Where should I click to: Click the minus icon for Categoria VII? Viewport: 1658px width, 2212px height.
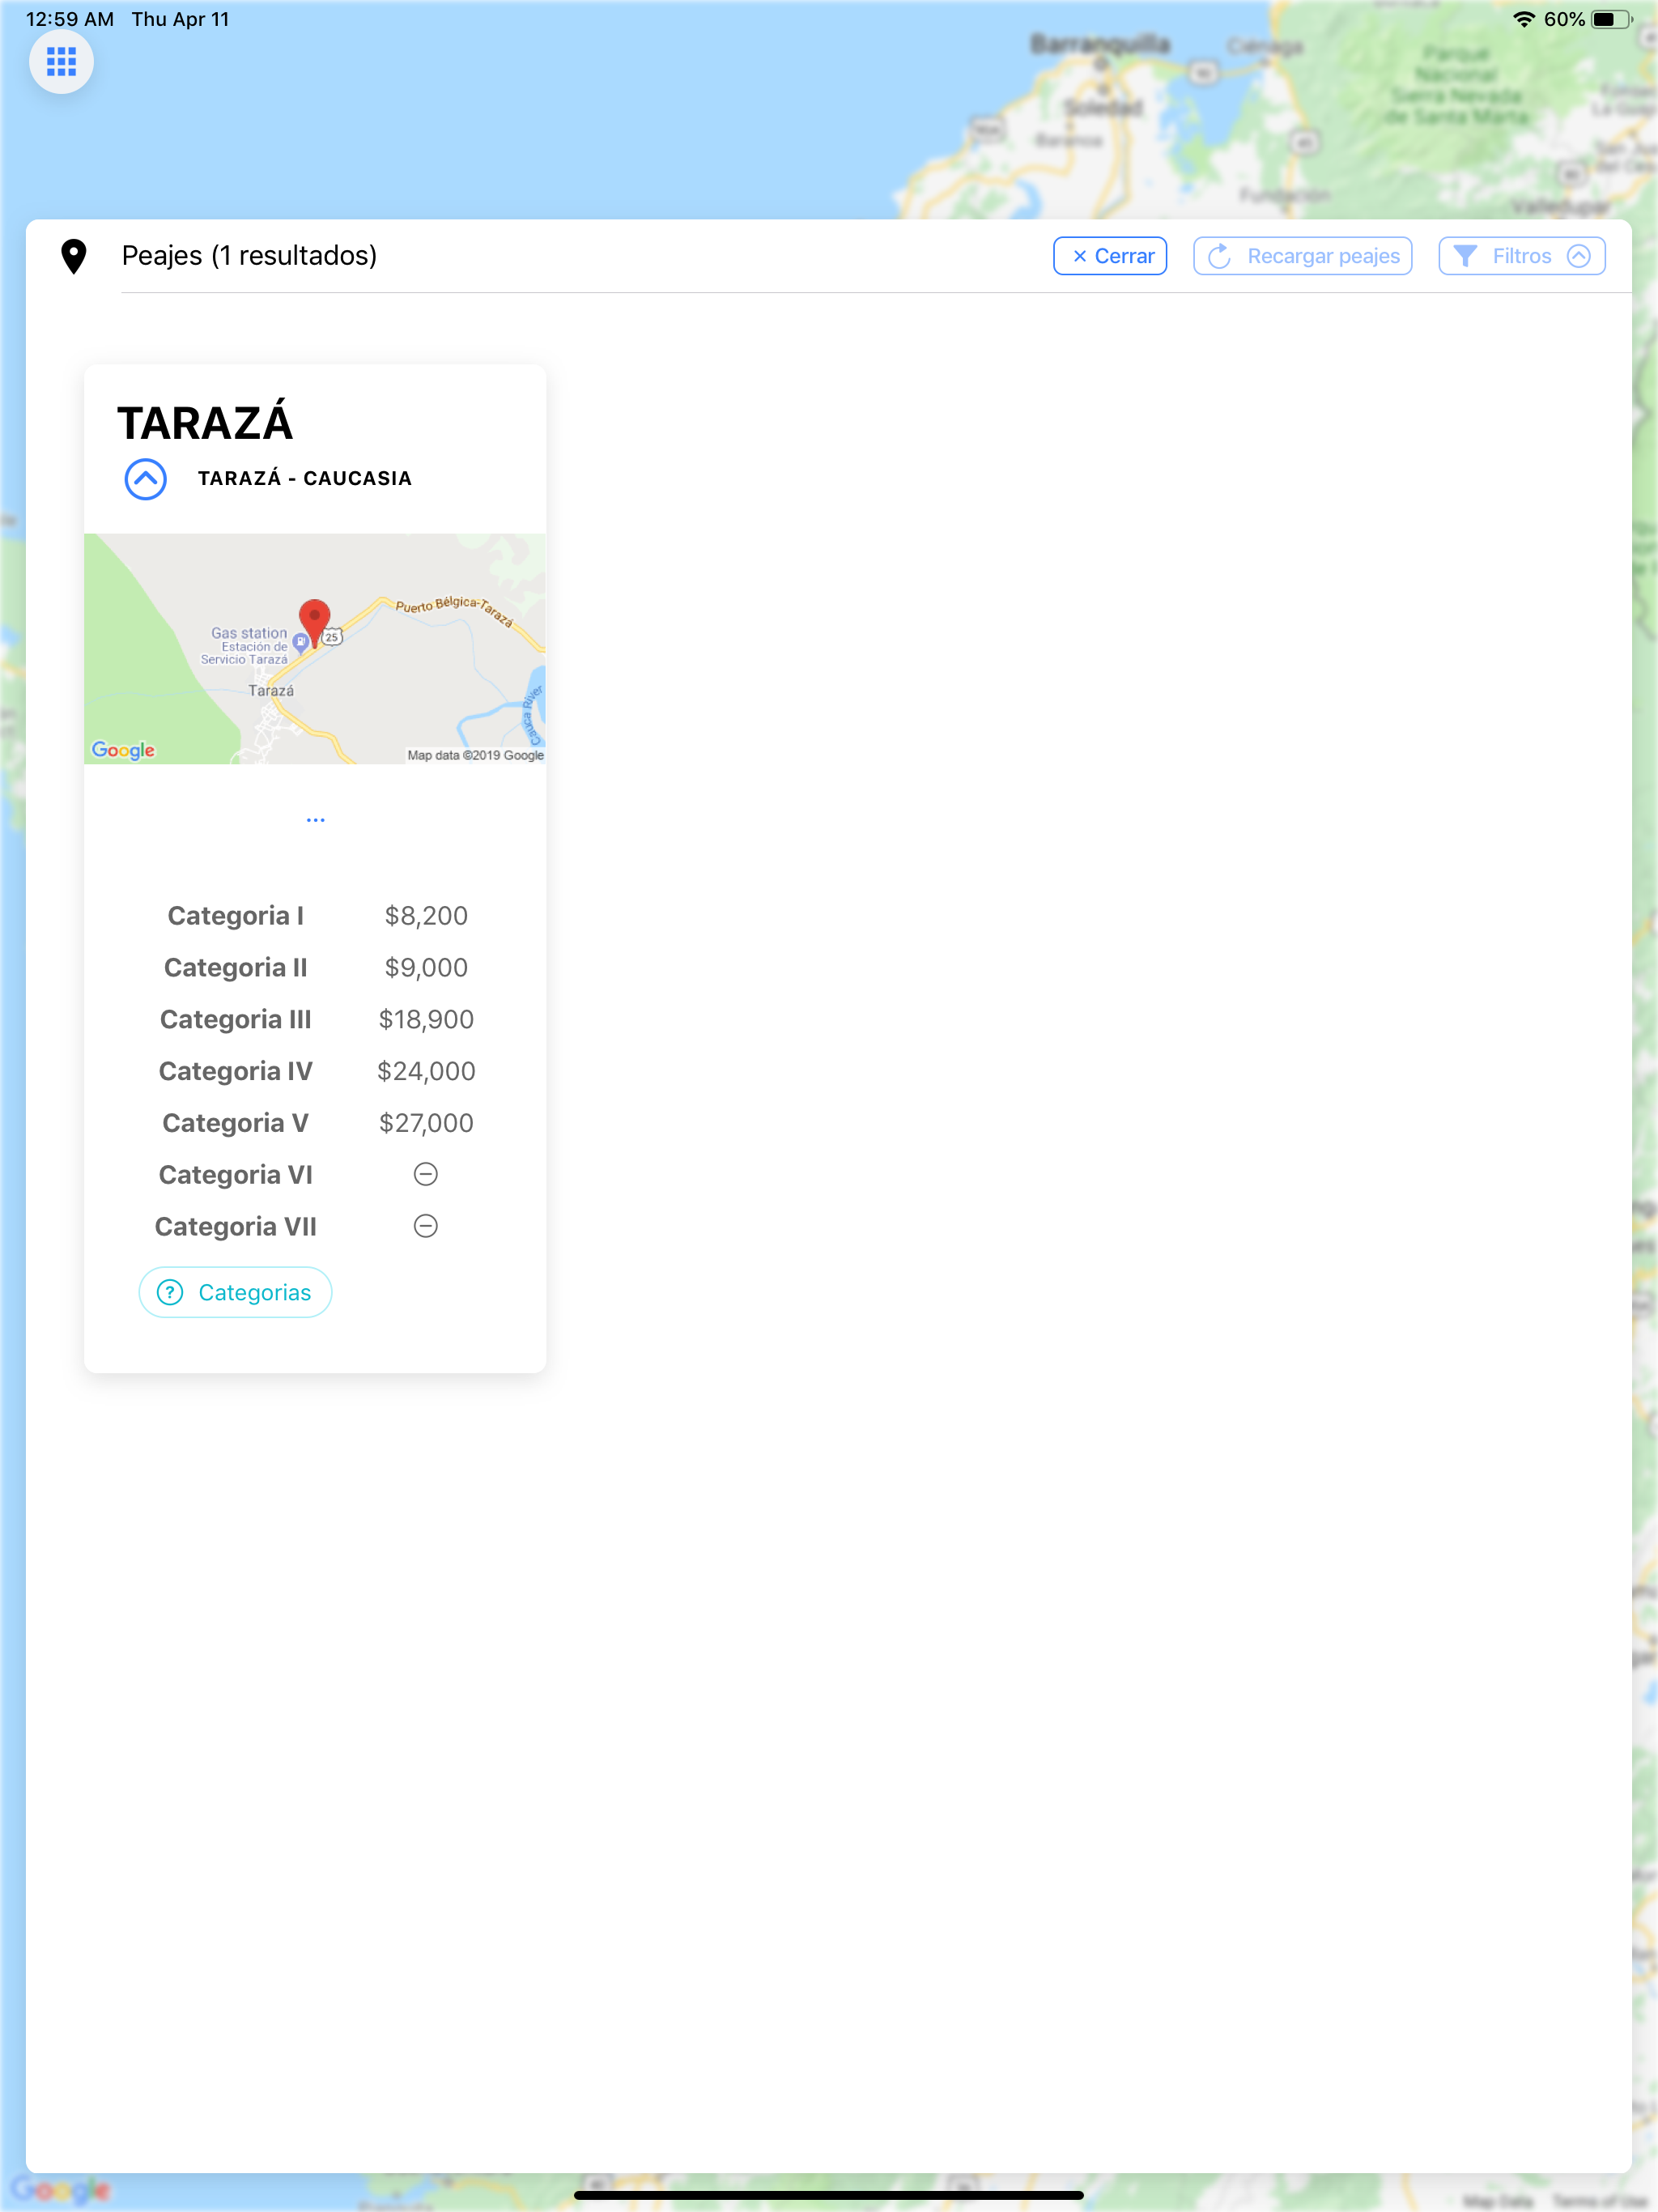pyautogui.click(x=426, y=1226)
